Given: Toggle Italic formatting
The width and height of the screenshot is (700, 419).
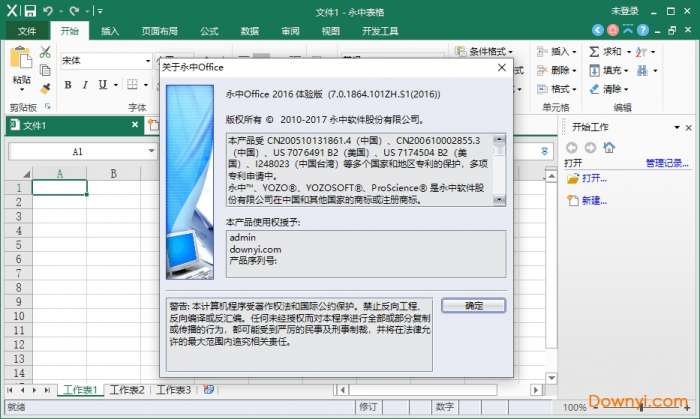Looking at the screenshot, I should pyautogui.click(x=85, y=85).
